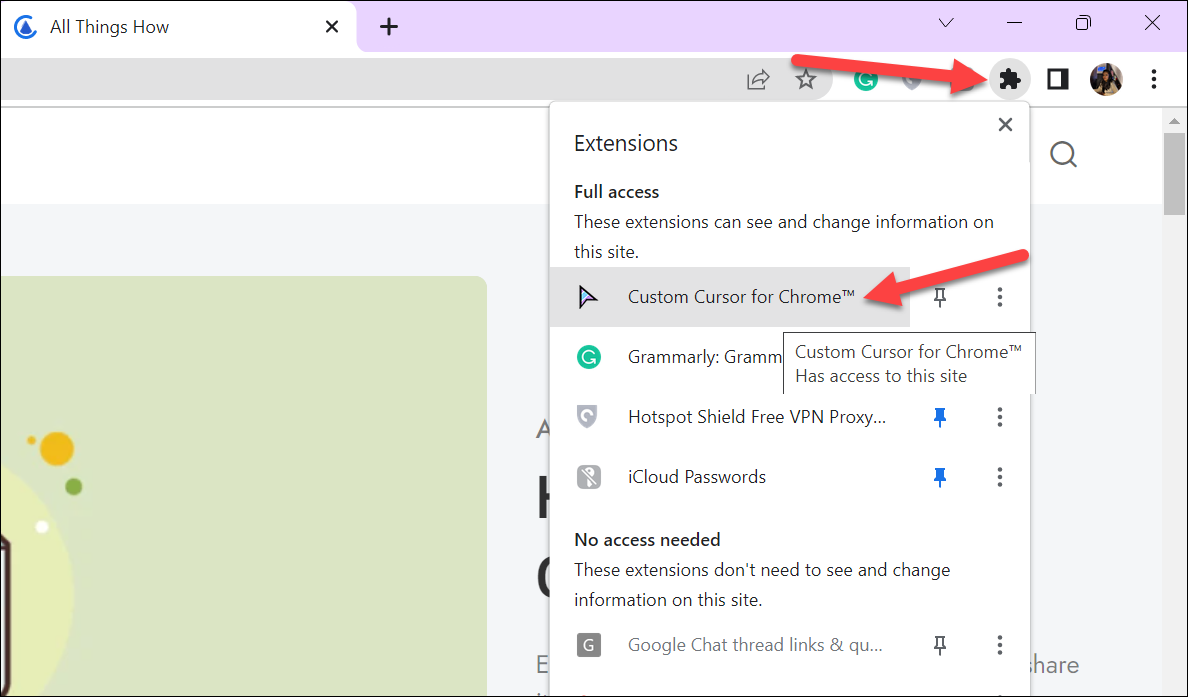Minimize the Chrome window
Image resolution: width=1188 pixels, height=697 pixels.
[x=1014, y=23]
